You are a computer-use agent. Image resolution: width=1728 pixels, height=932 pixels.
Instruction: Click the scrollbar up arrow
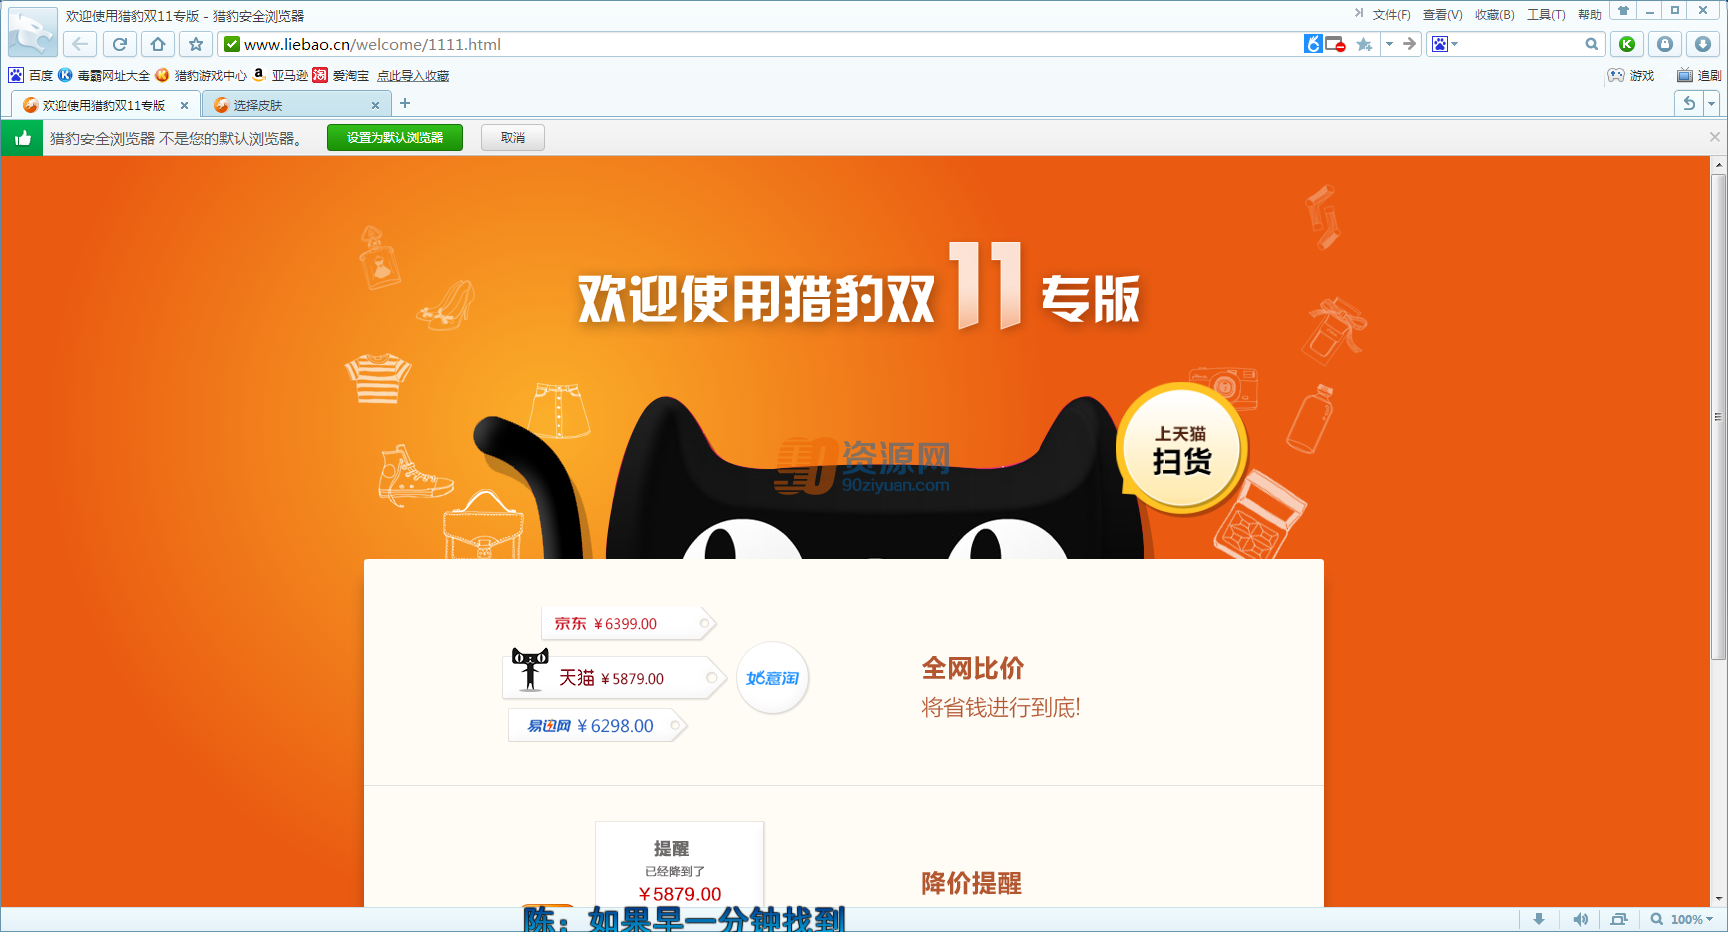coord(1719,164)
